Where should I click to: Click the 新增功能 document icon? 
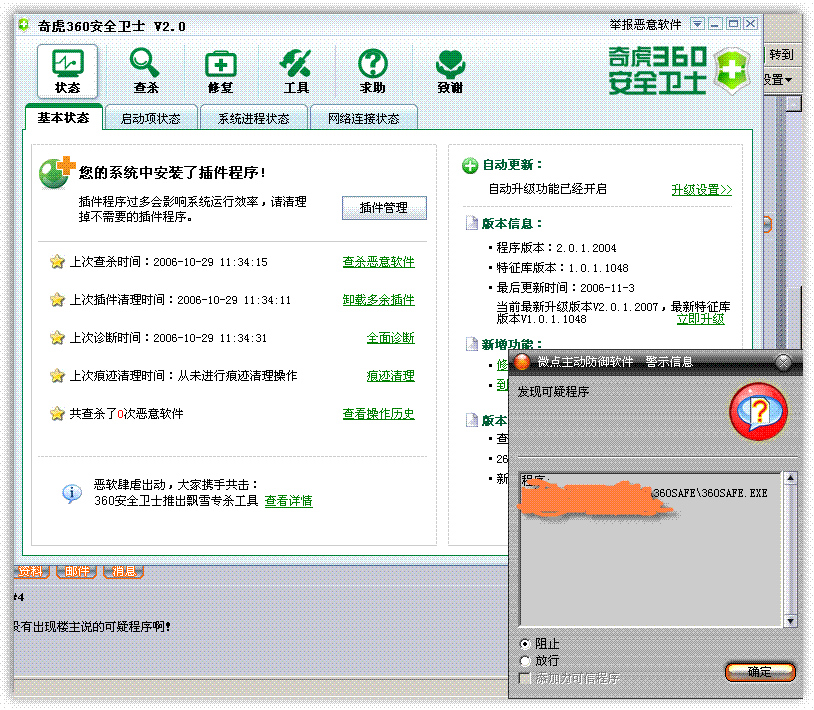click(471, 344)
